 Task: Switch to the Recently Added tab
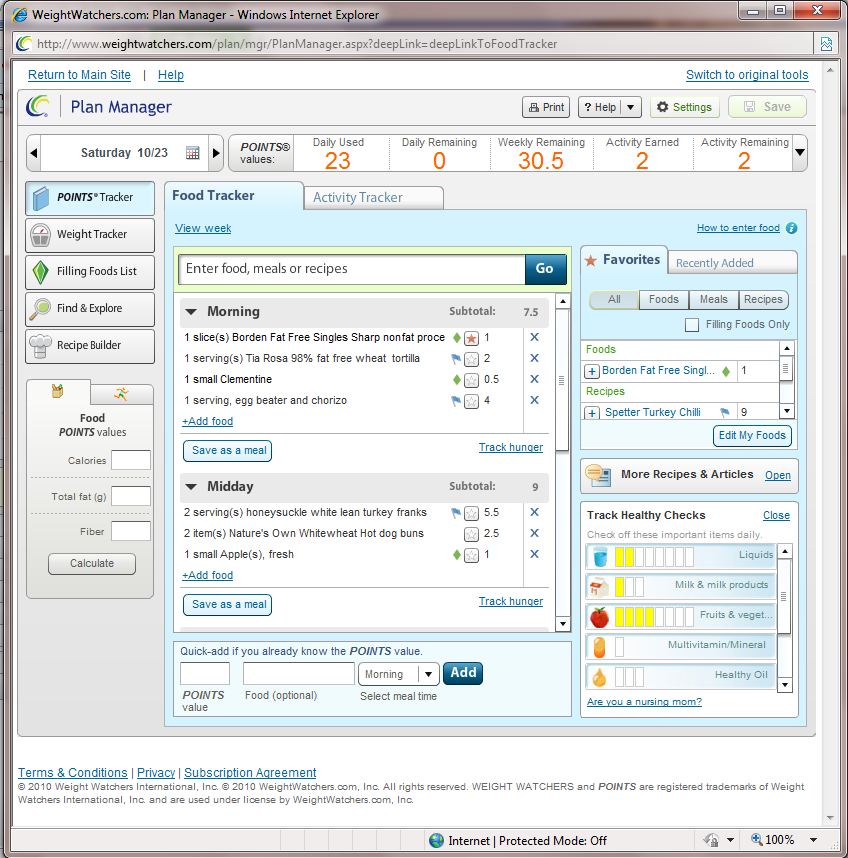[x=732, y=263]
